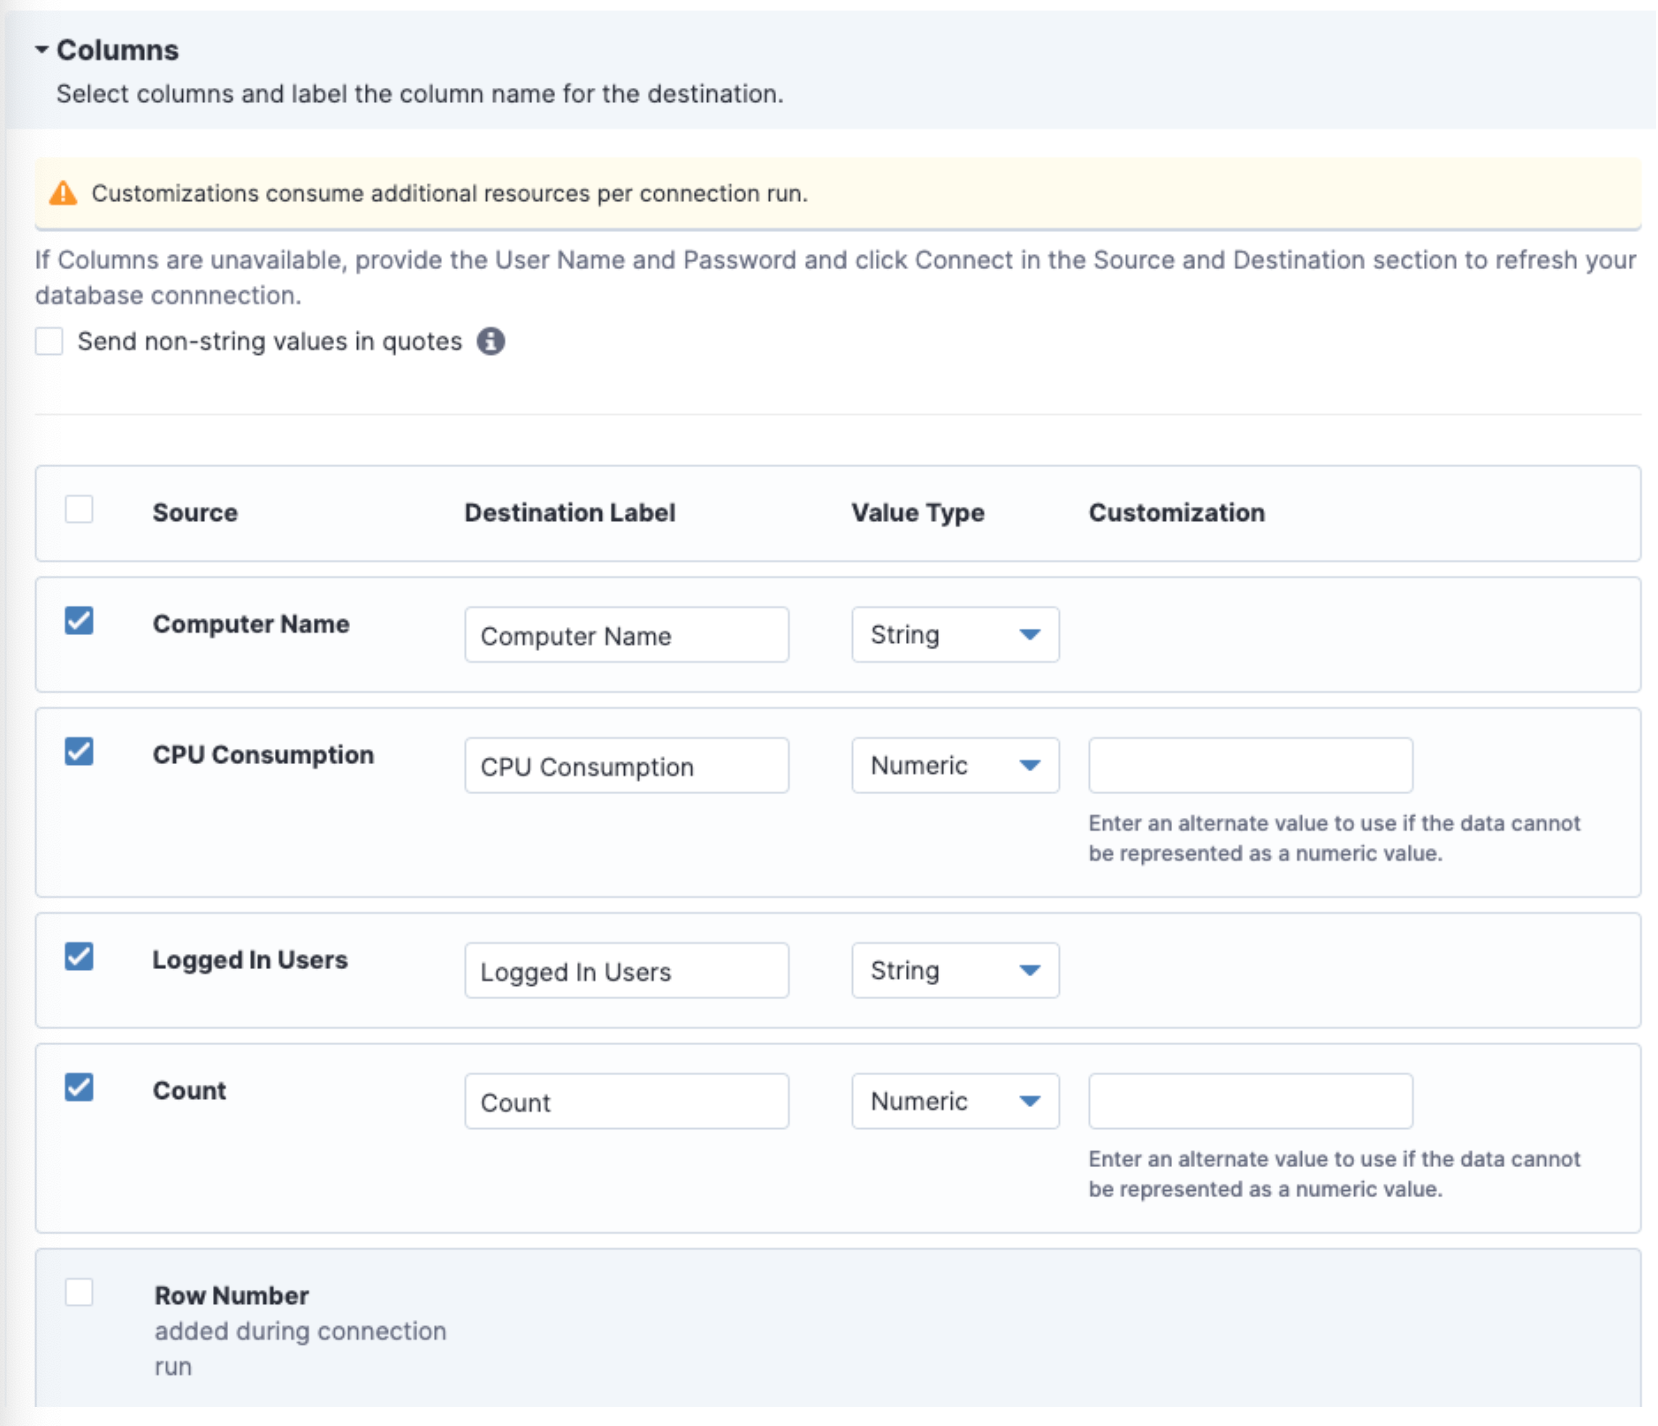This screenshot has height=1426, width=1658.
Task: Uncheck the CPU Consumption column
Action: [x=79, y=751]
